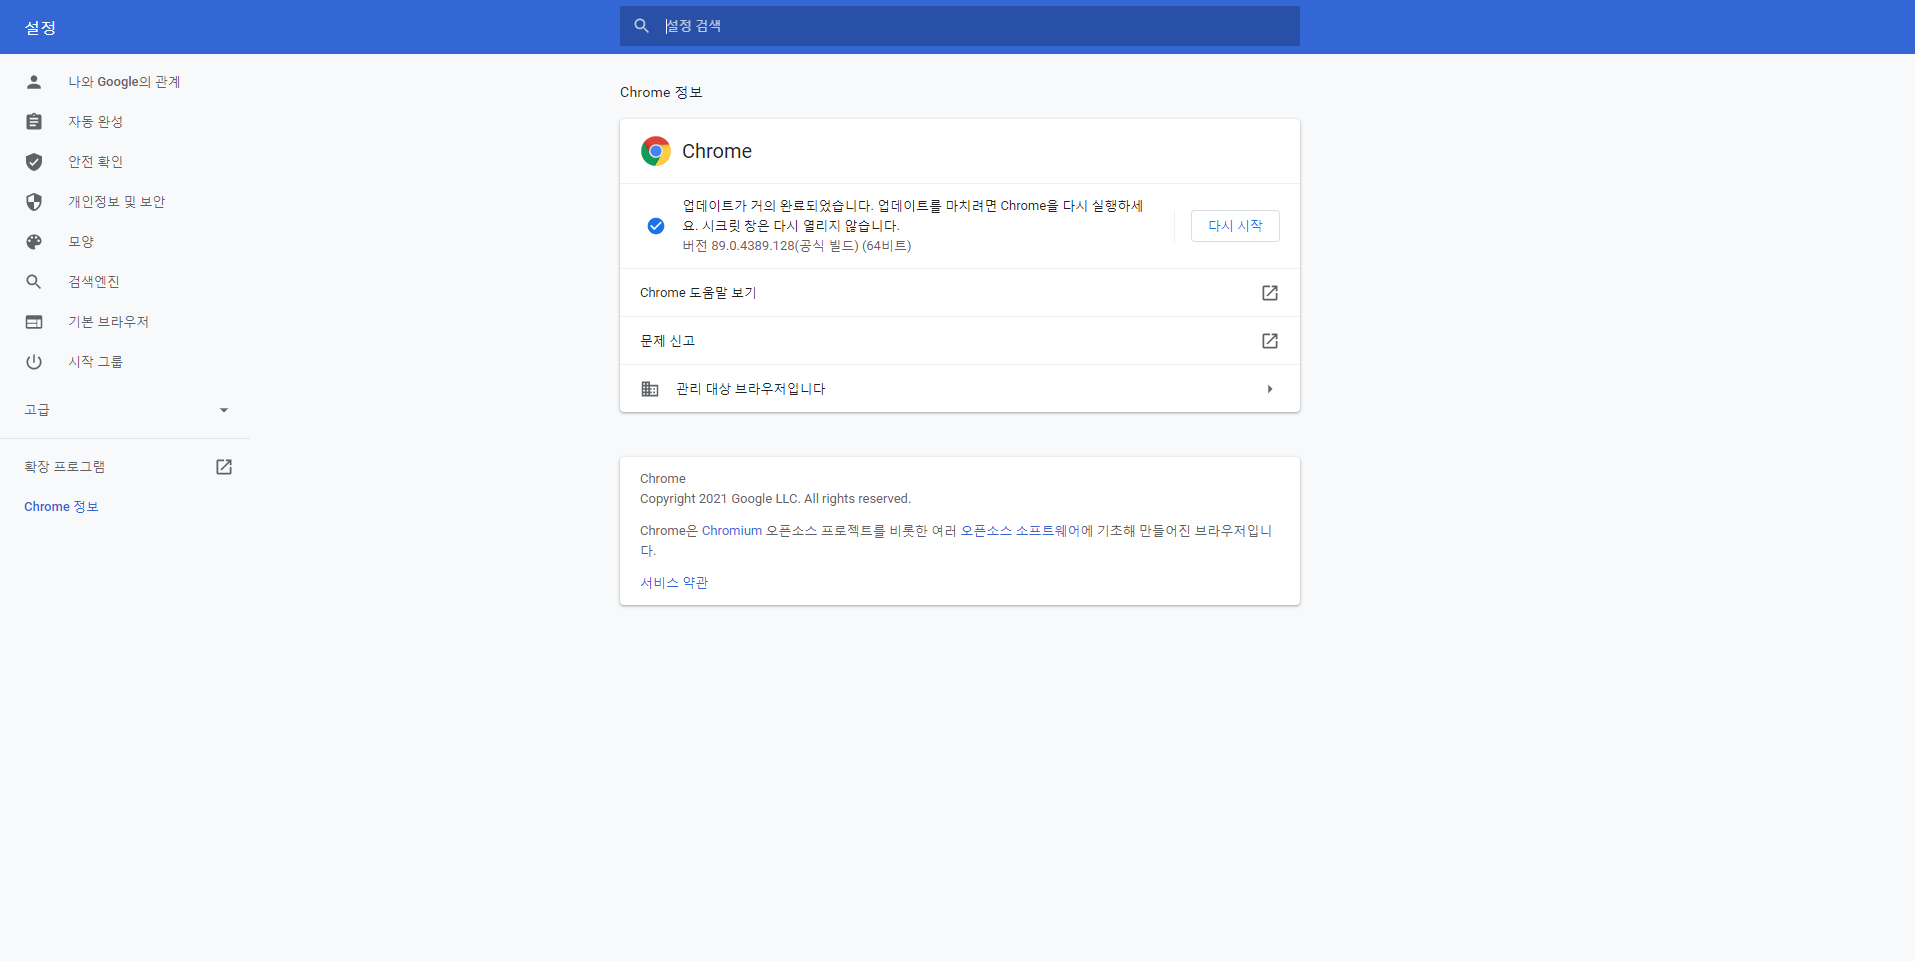Click the Chrome logo in the info card
Image resolution: width=1915 pixels, height=961 pixels.
(656, 151)
